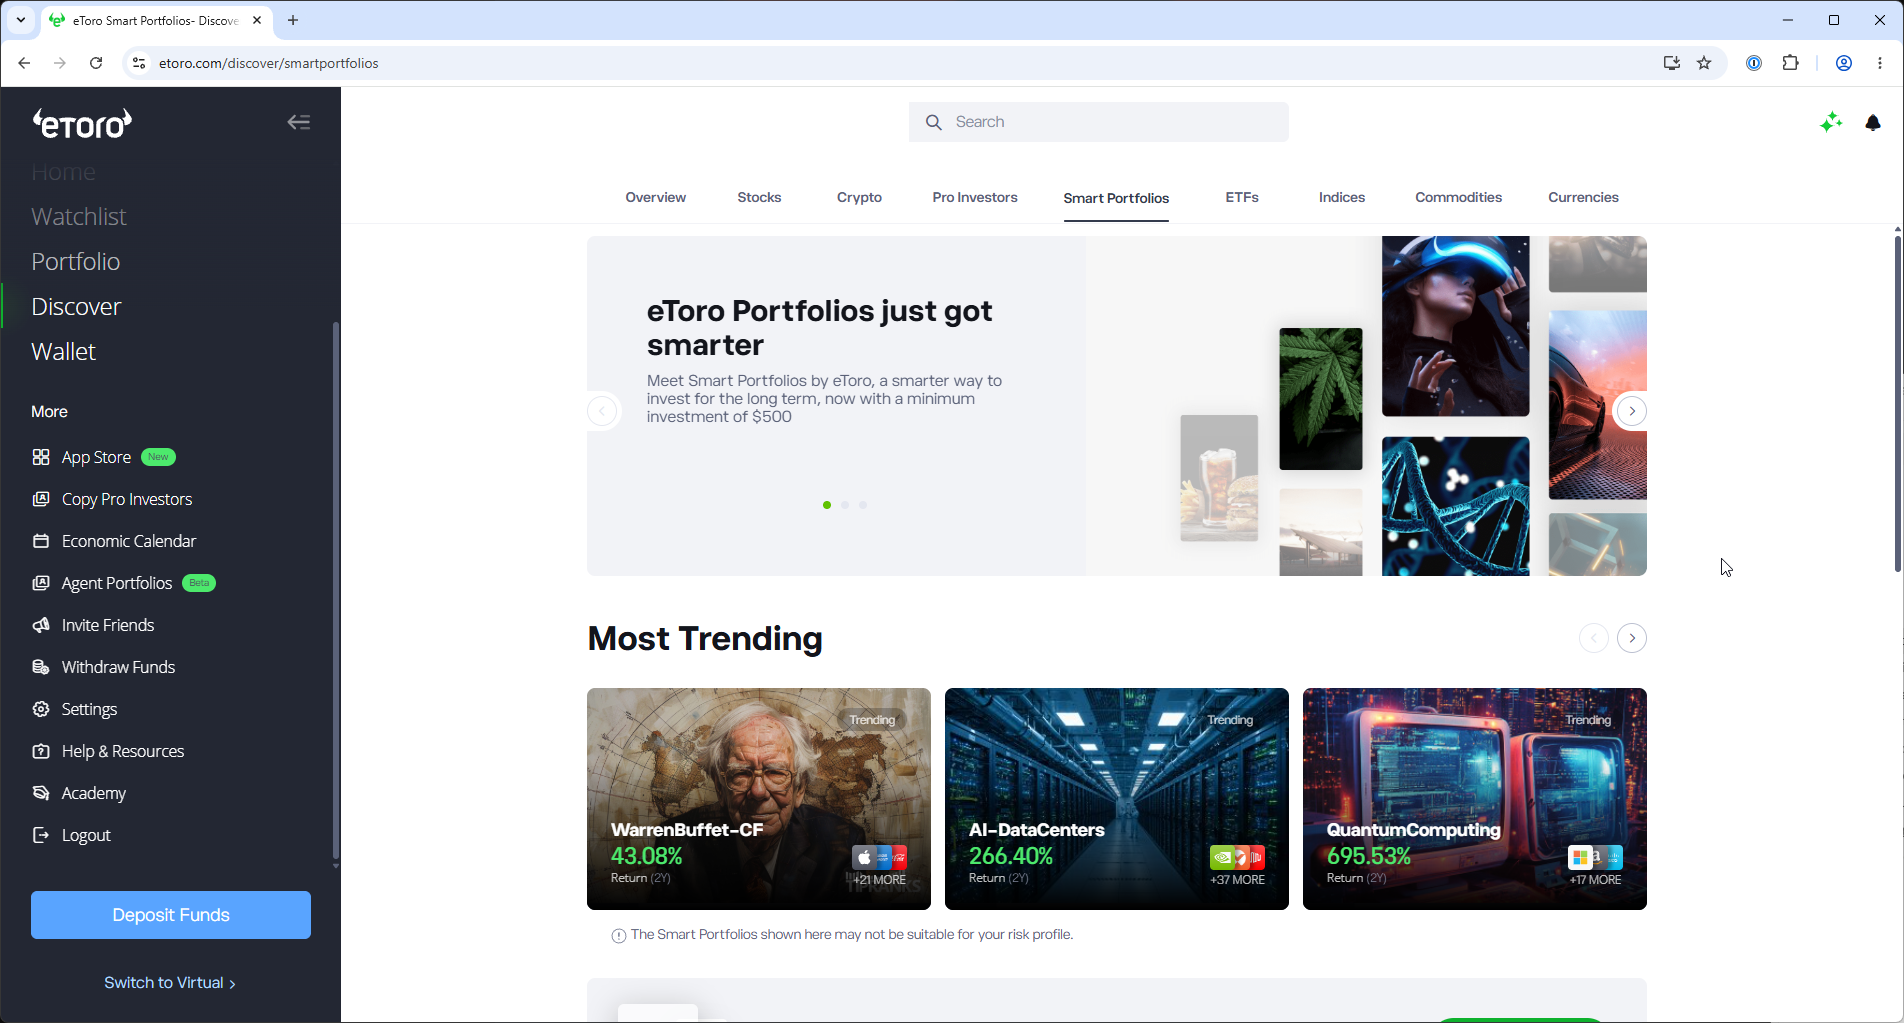Open Watchlist from sidebar
The image size is (1904, 1023).
click(79, 216)
